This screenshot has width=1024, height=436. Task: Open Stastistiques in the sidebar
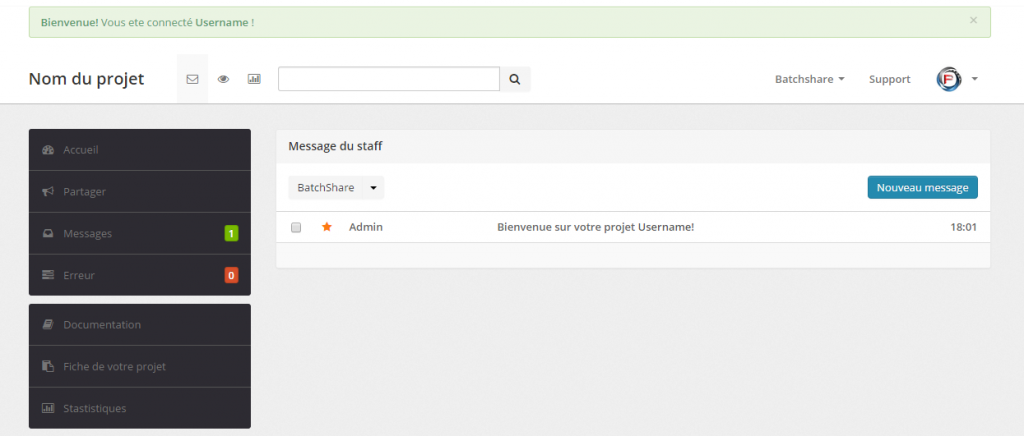(x=140, y=409)
